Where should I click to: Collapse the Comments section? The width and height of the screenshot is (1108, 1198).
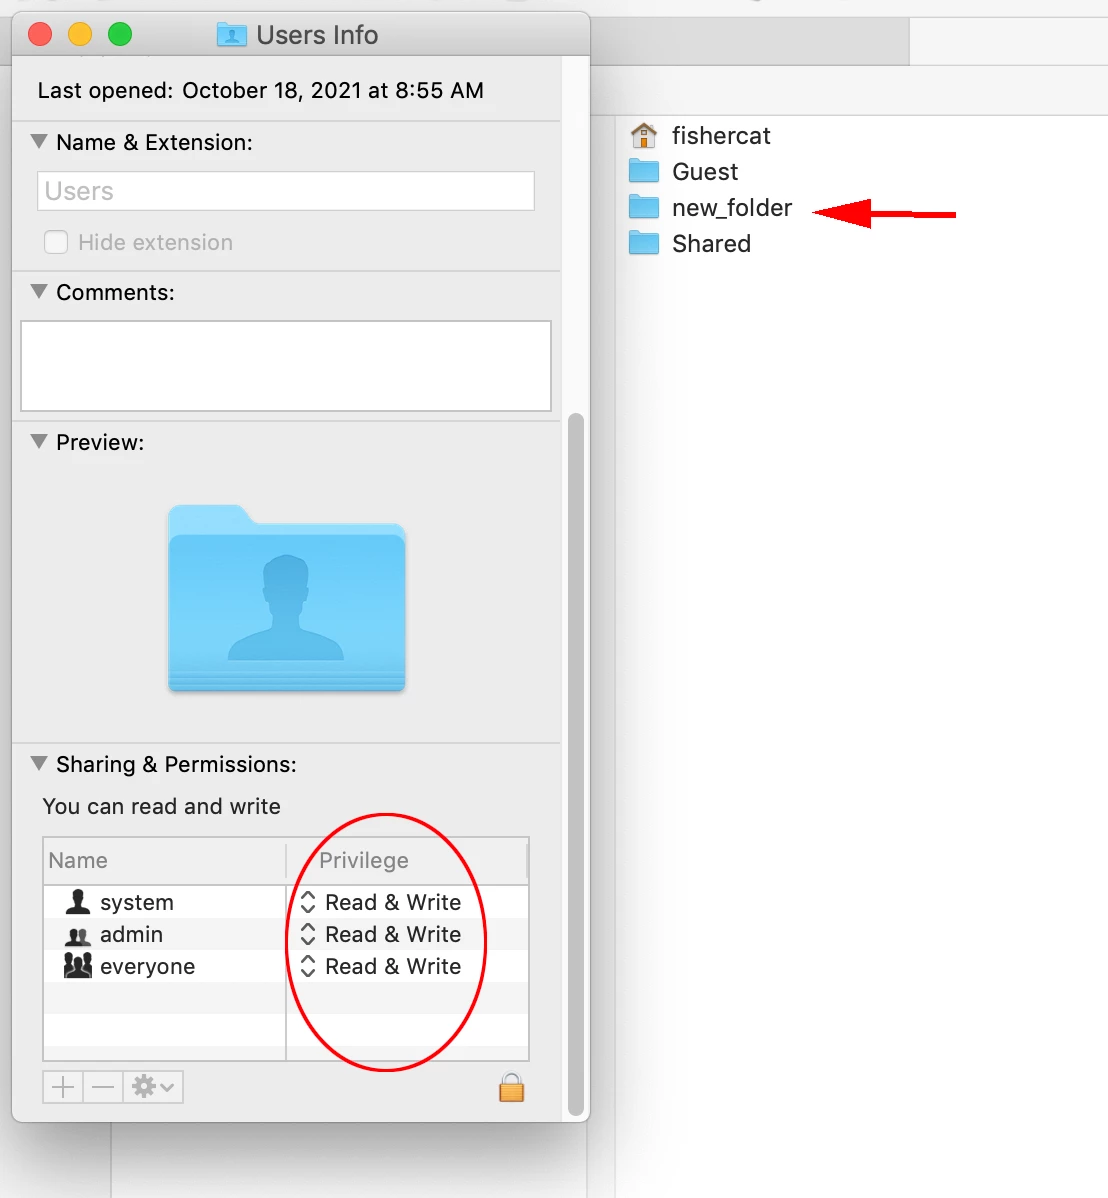pyautogui.click(x=39, y=291)
